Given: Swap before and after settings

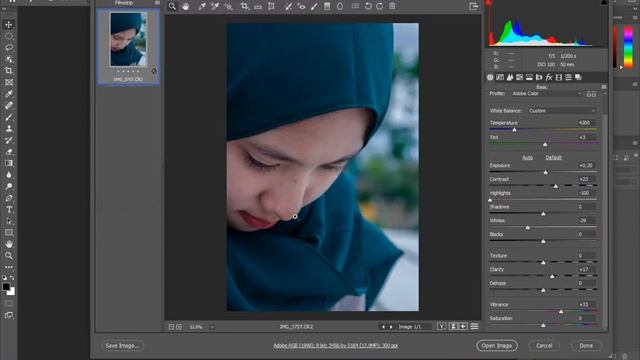Looking at the screenshot, I should tap(453, 326).
